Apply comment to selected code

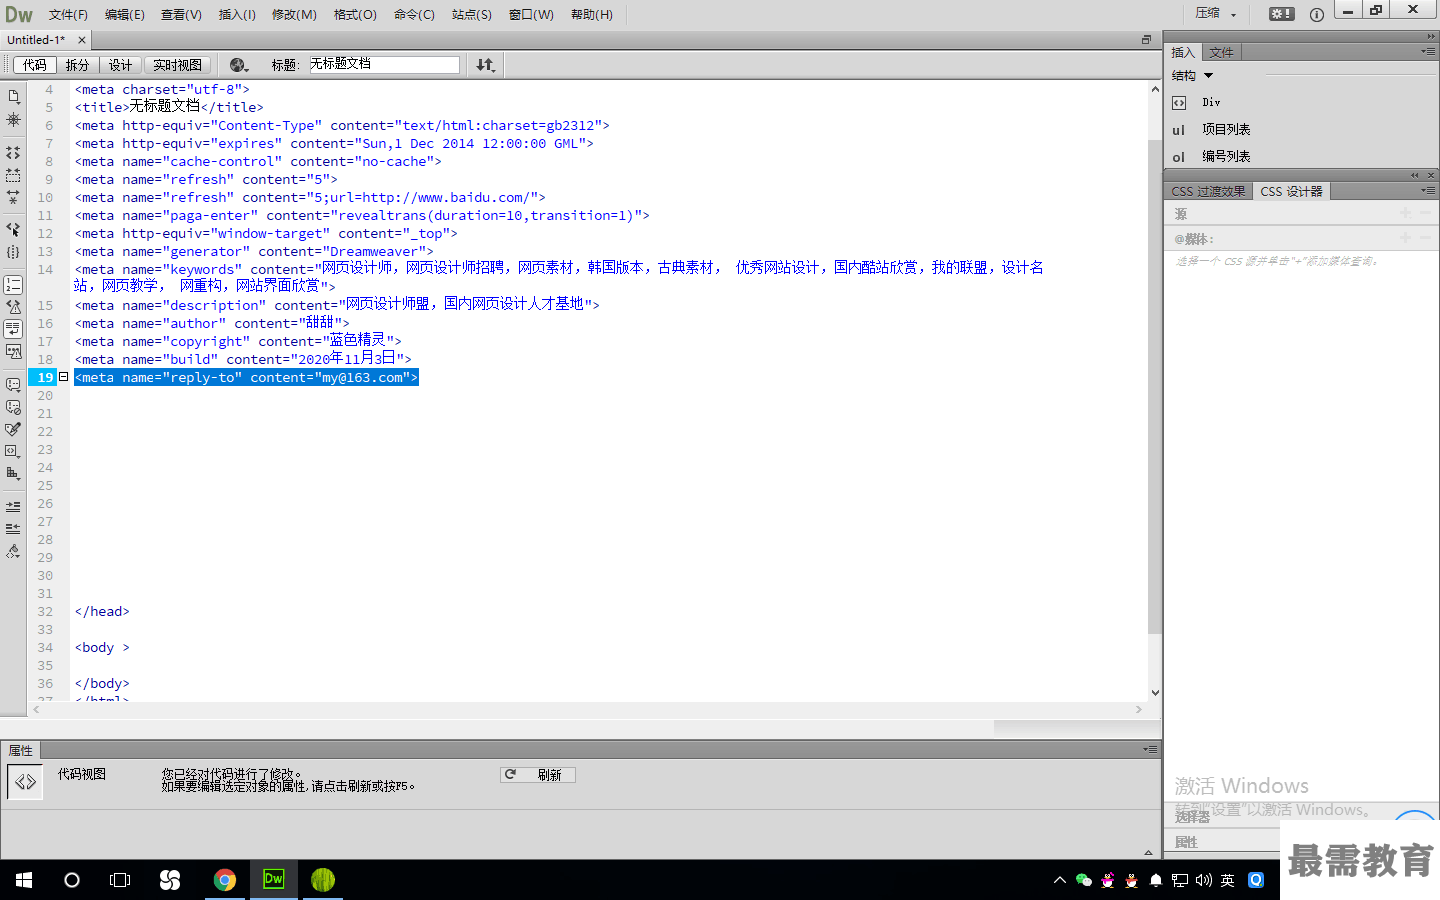click(13, 385)
